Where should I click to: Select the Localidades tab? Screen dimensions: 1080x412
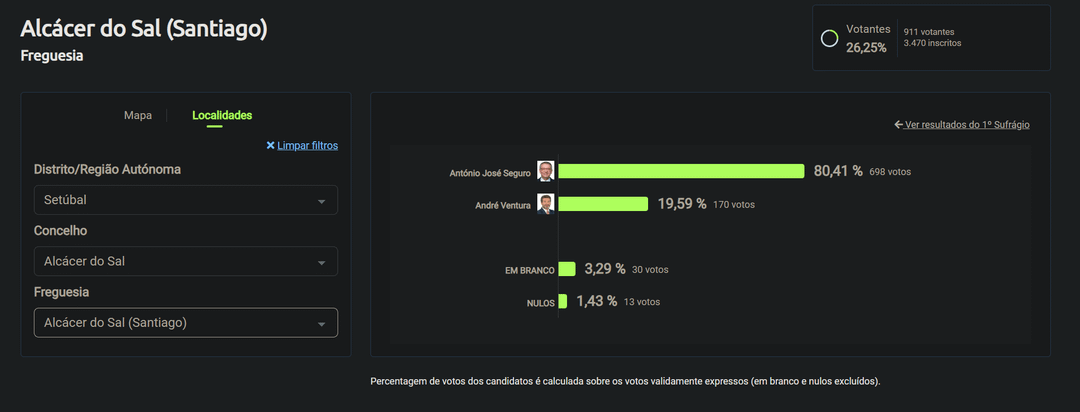[x=222, y=115]
